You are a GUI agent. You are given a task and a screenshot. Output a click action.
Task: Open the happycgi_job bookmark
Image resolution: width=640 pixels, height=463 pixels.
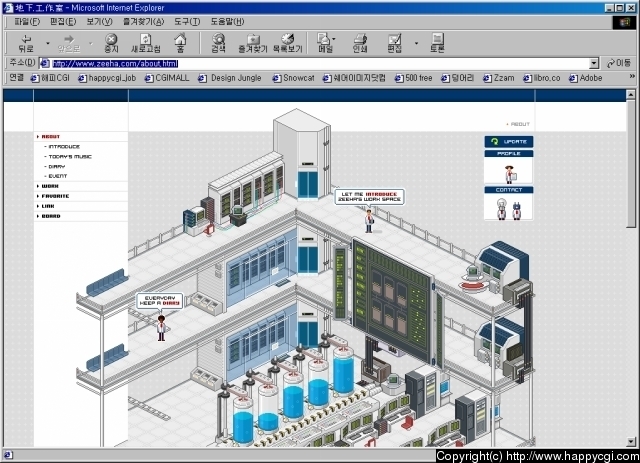pos(107,78)
